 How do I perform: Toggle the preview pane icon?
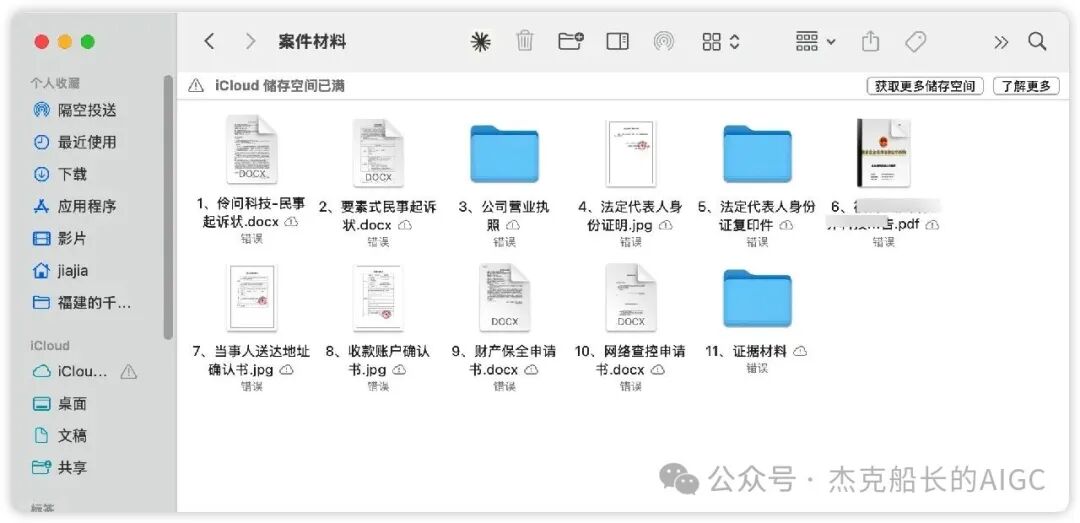tap(618, 42)
